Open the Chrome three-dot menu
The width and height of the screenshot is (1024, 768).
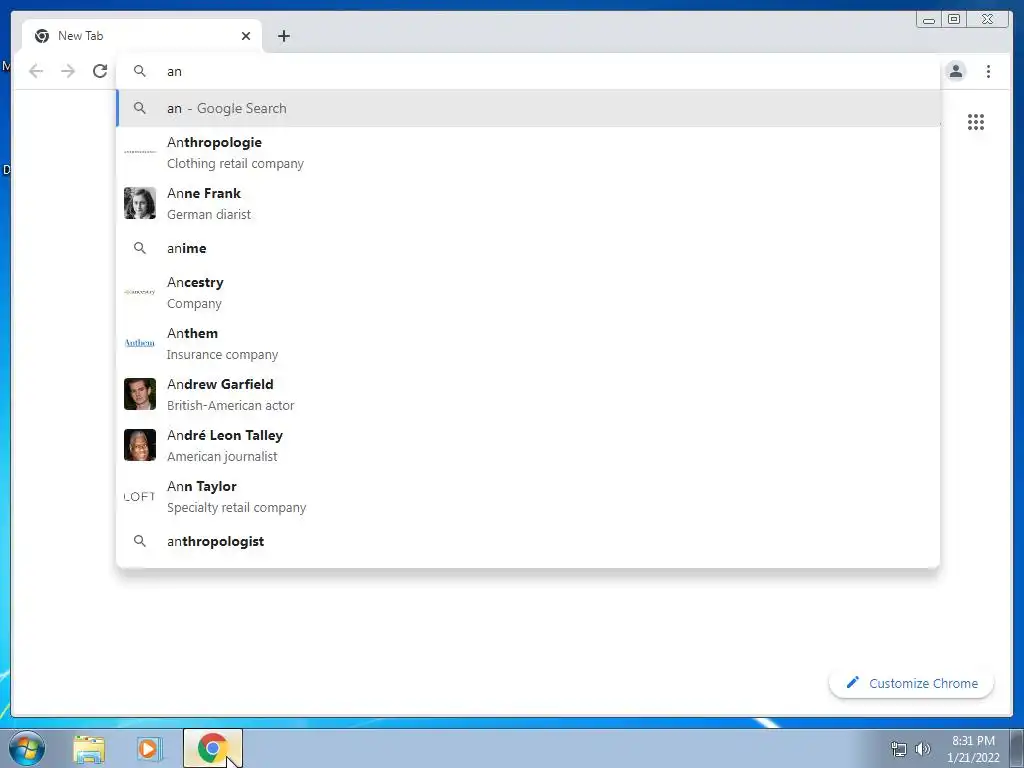point(988,71)
